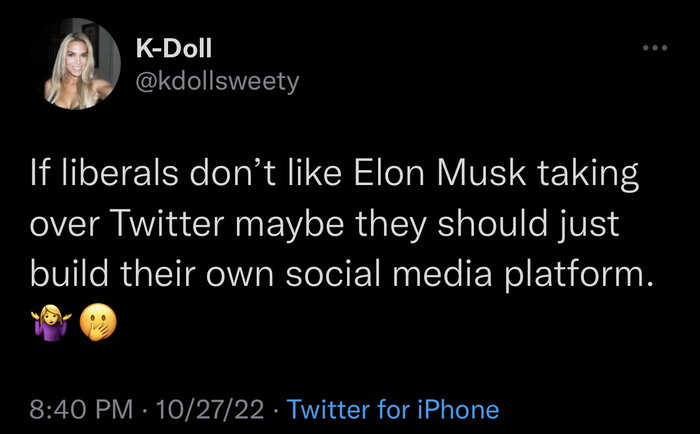Open the three-dot more options menu
This screenshot has height=434, width=700.
click(x=654, y=47)
